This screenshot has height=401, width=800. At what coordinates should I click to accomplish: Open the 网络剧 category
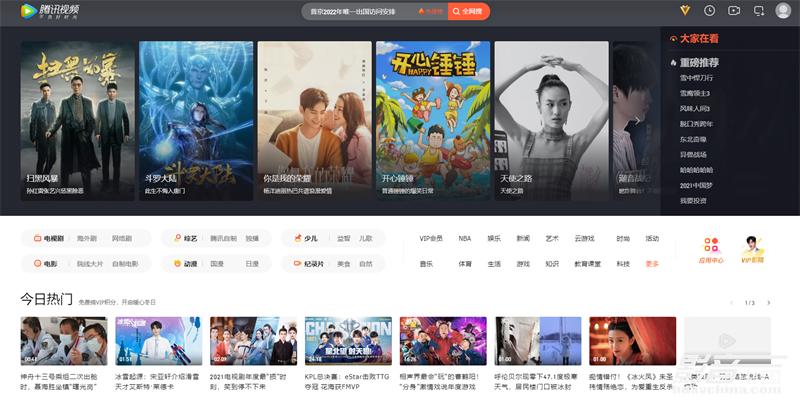pos(121,238)
